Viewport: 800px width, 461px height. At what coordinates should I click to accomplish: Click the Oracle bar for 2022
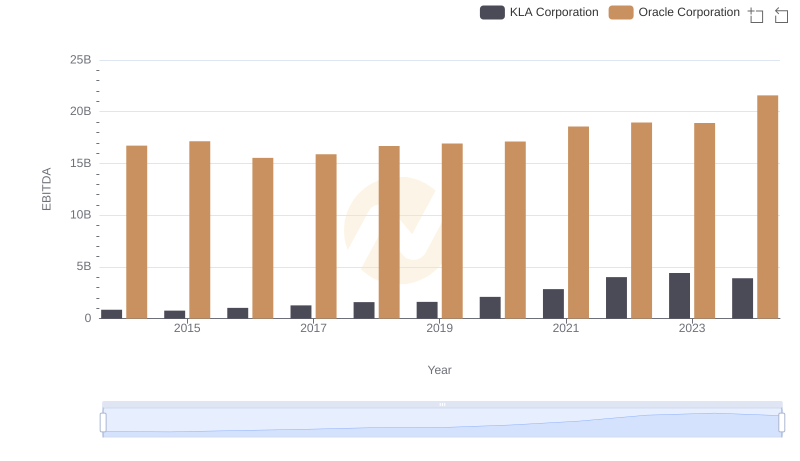tap(641, 221)
